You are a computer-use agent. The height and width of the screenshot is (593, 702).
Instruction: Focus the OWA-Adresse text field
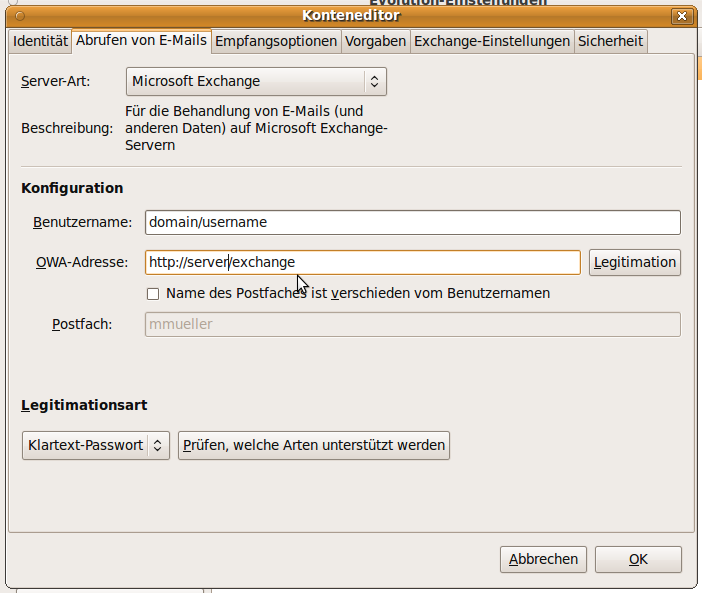[x=362, y=262]
